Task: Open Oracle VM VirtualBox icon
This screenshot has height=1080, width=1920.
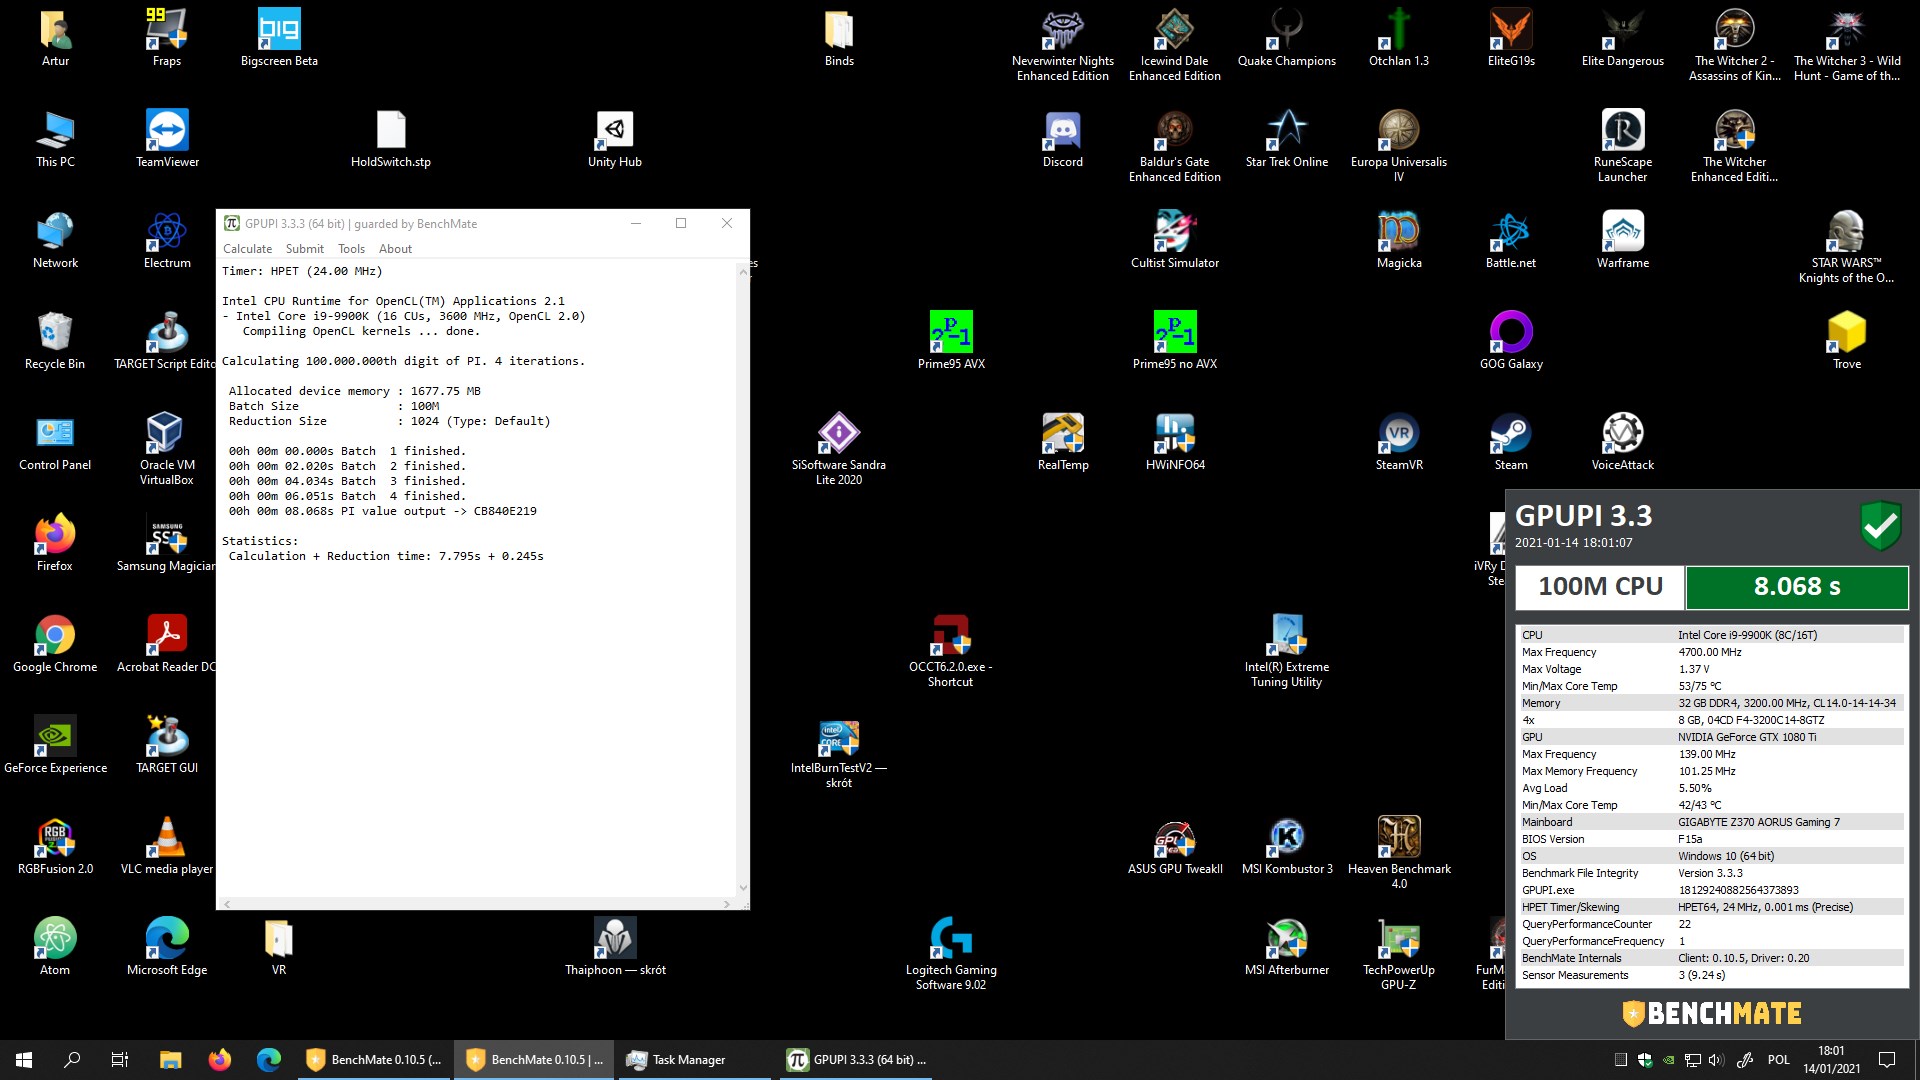Action: point(167,449)
